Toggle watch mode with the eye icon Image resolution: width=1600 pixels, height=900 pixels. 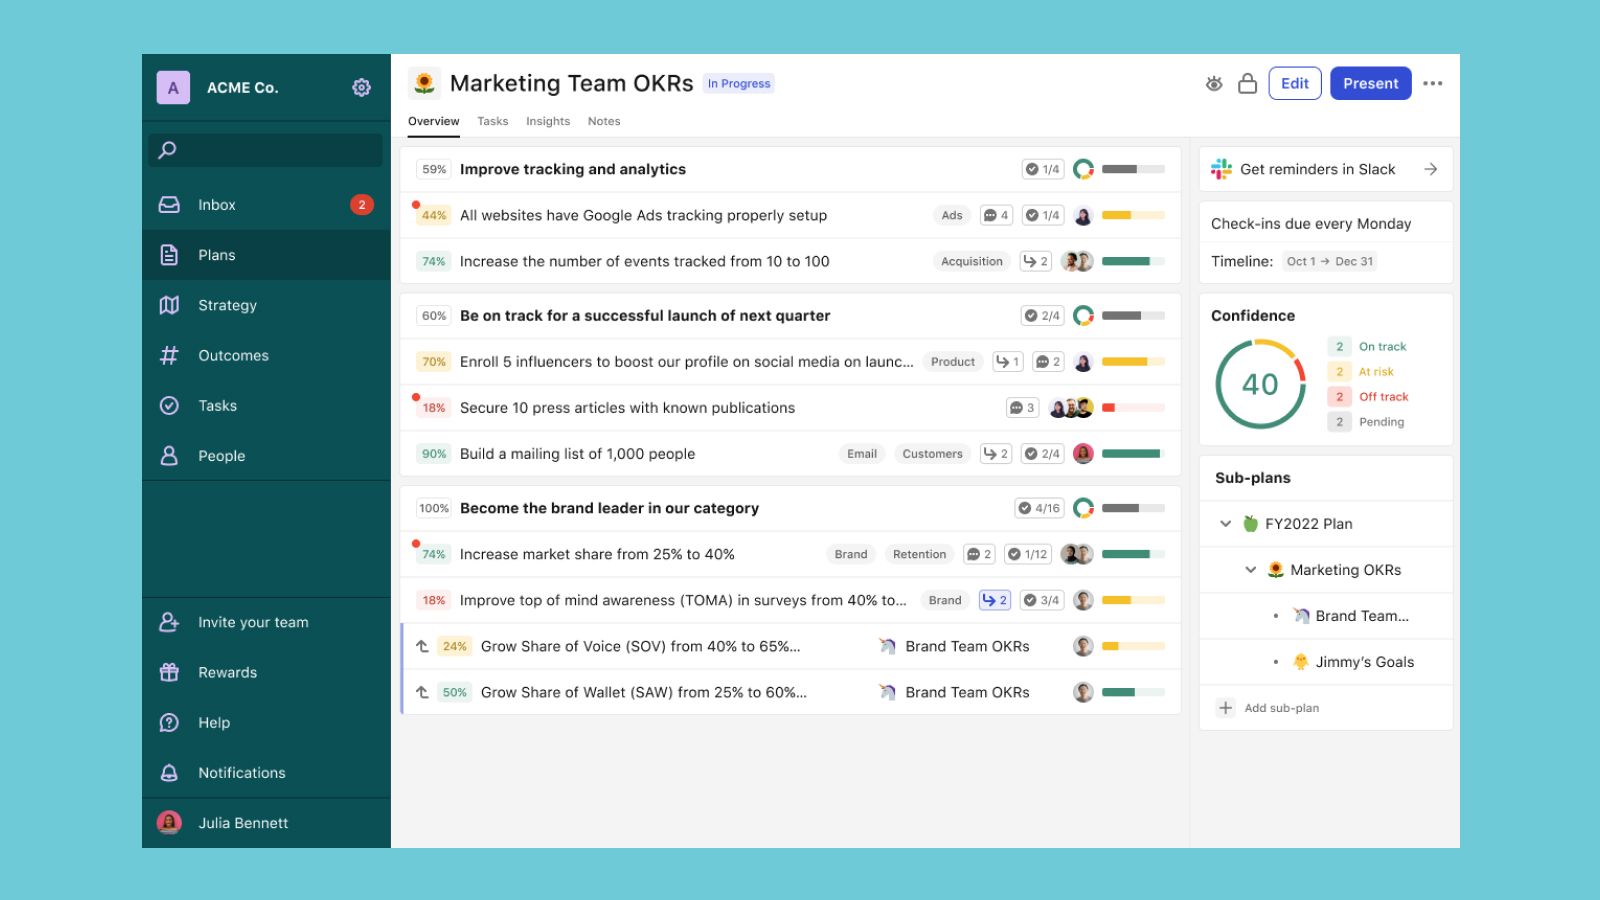click(1213, 83)
